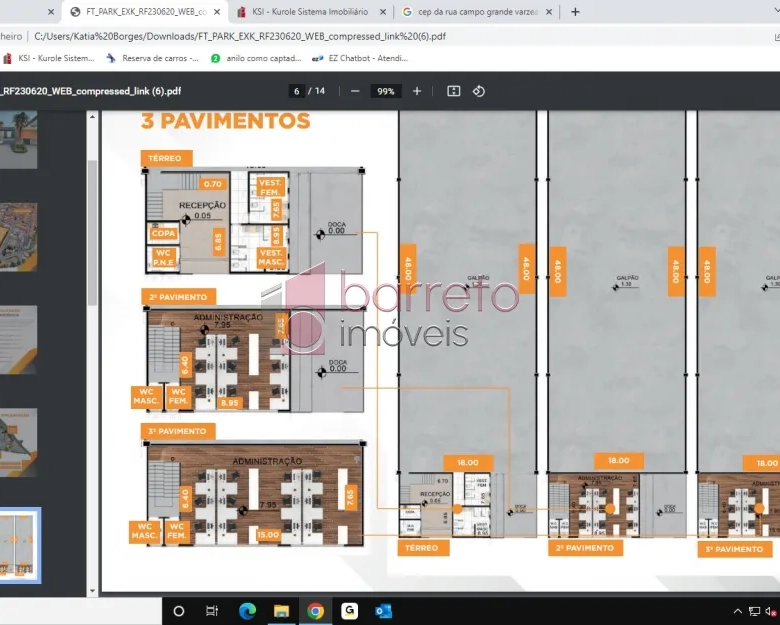Click the thumbnail sidebar scroll up arrow

click(92, 117)
